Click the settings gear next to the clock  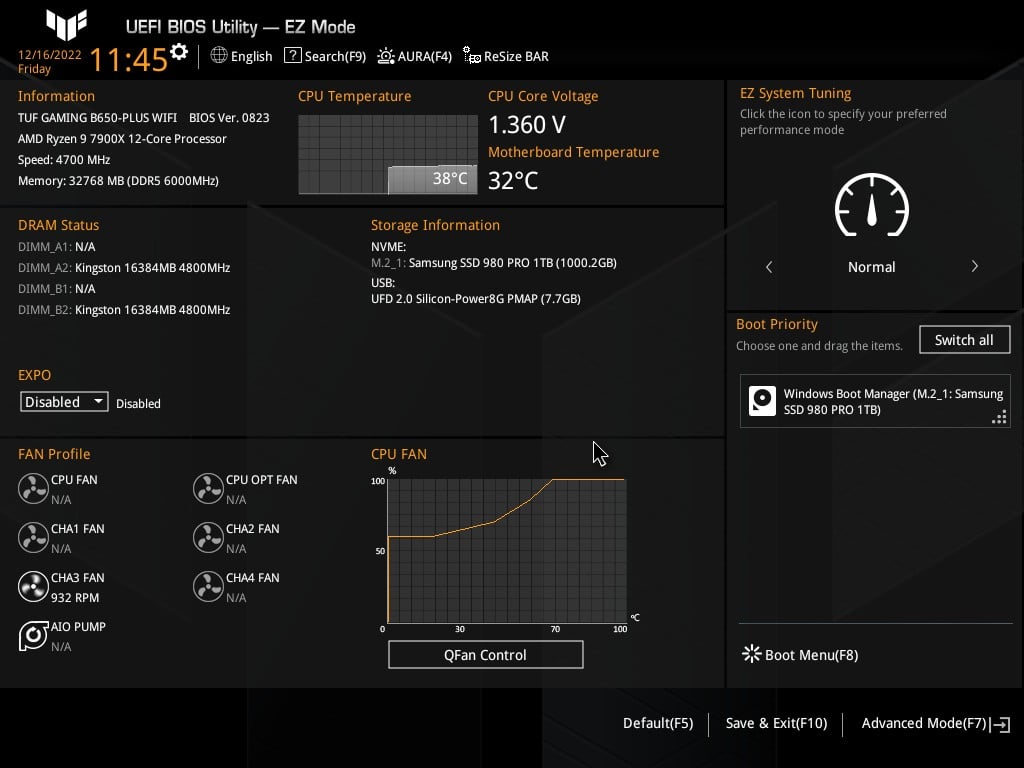[179, 52]
